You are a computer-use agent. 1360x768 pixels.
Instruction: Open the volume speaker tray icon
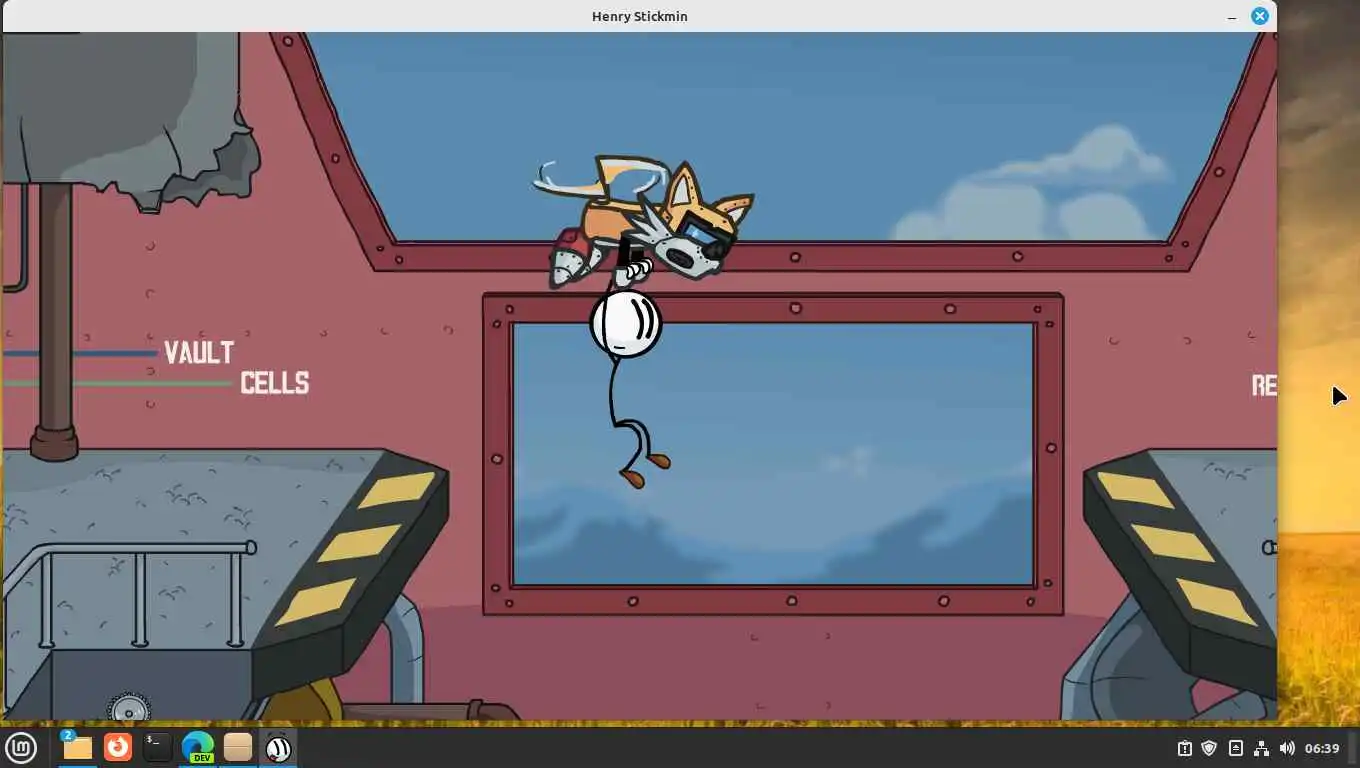1287,748
